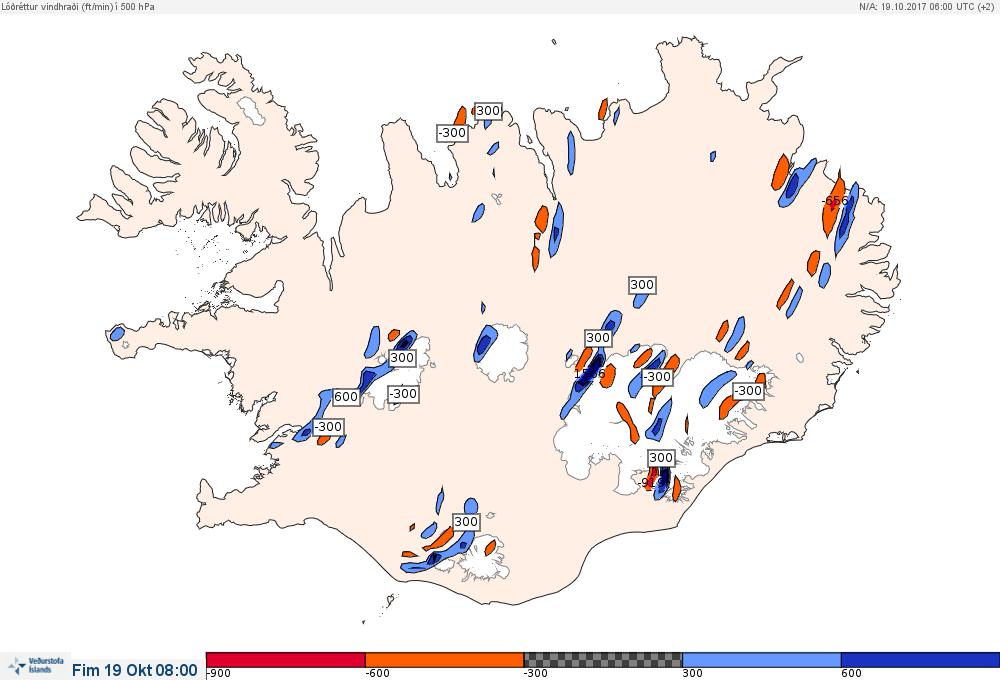Screen dimensions: 1000x680
Task: Click the '300' legend scale value
Action: [x=692, y=673]
